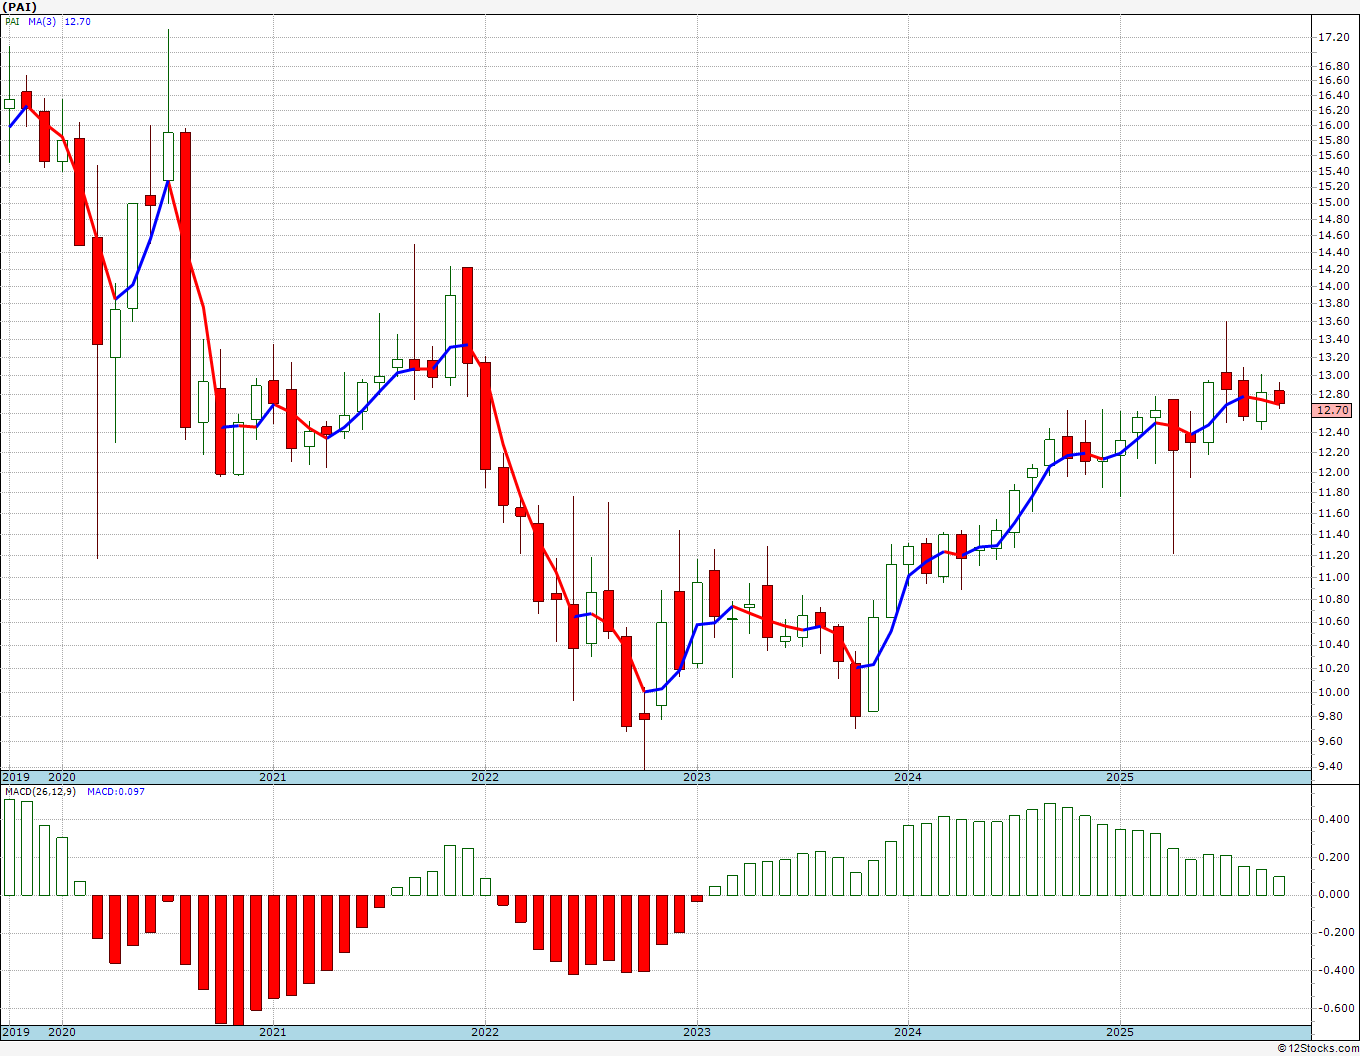Click the 2021 marker on price timeline

[272, 777]
